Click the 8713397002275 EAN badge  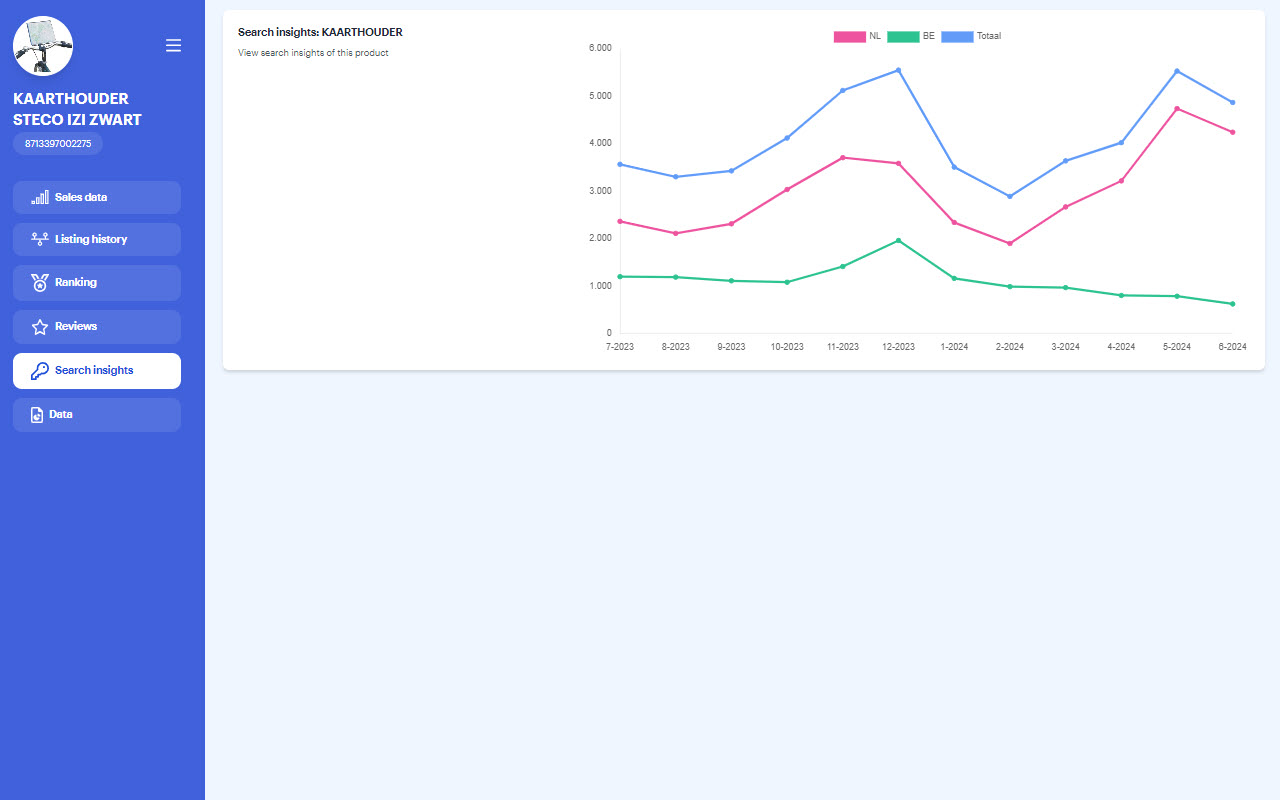pos(58,144)
